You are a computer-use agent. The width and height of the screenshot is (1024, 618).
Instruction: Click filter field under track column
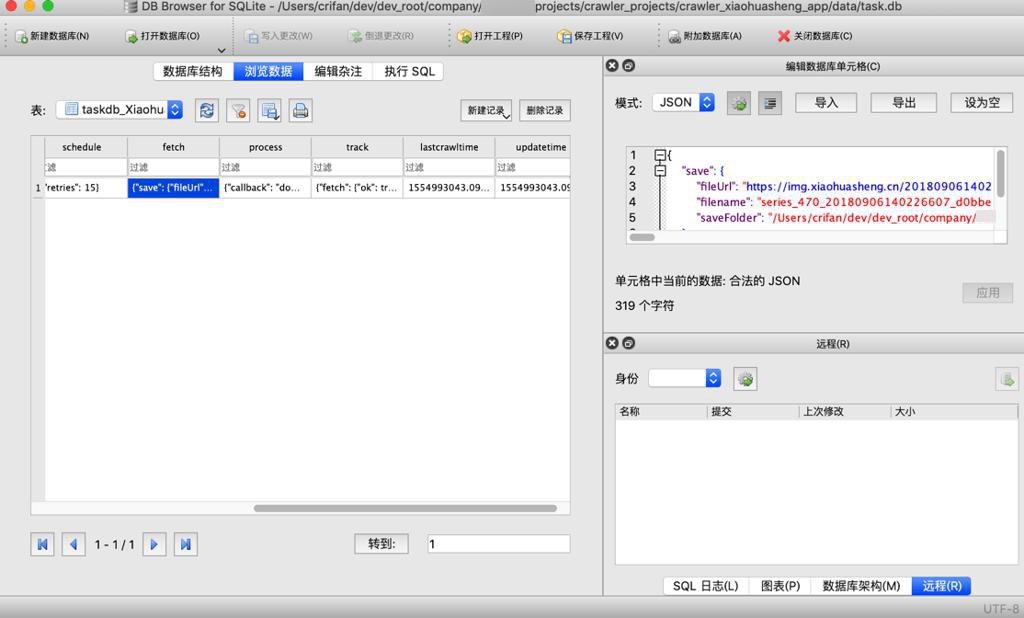point(357,167)
